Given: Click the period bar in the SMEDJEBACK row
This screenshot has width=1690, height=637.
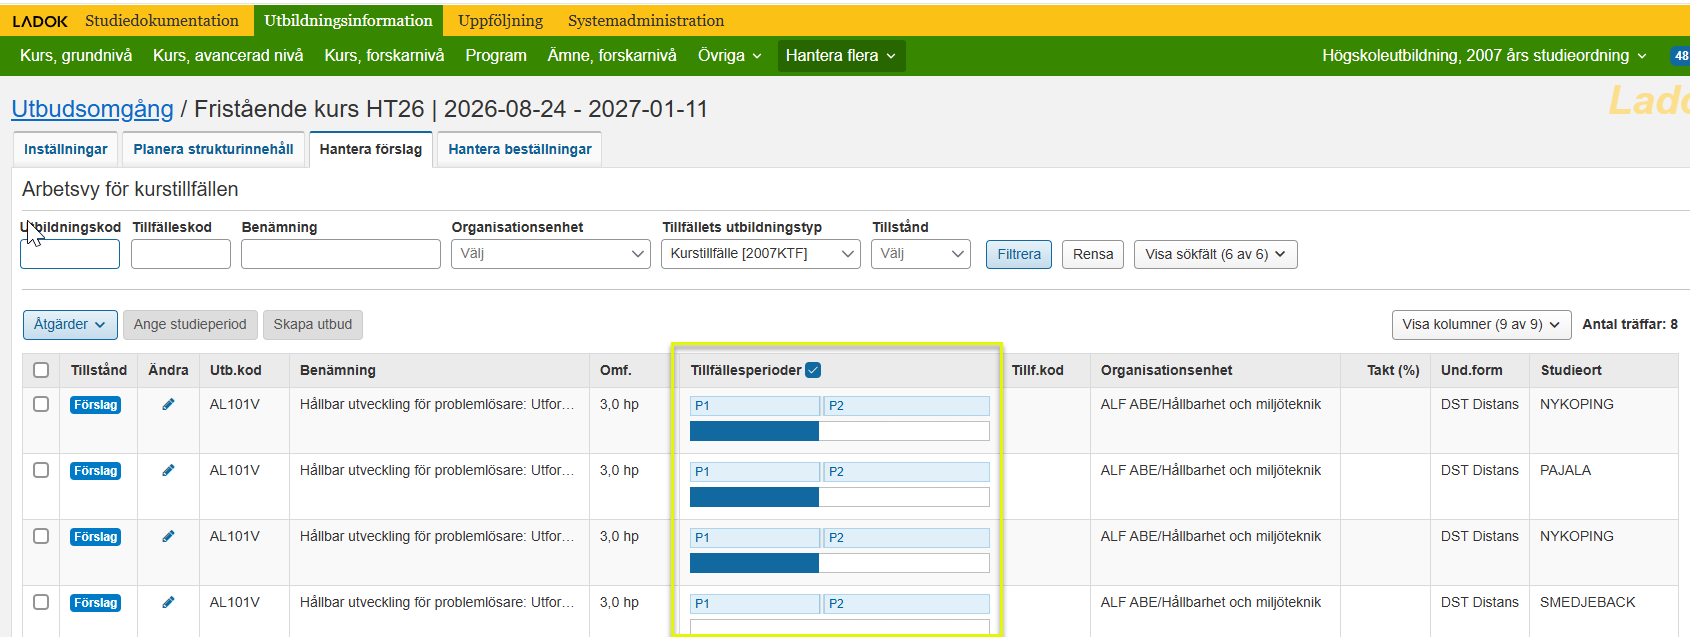Looking at the screenshot, I should point(840,627).
